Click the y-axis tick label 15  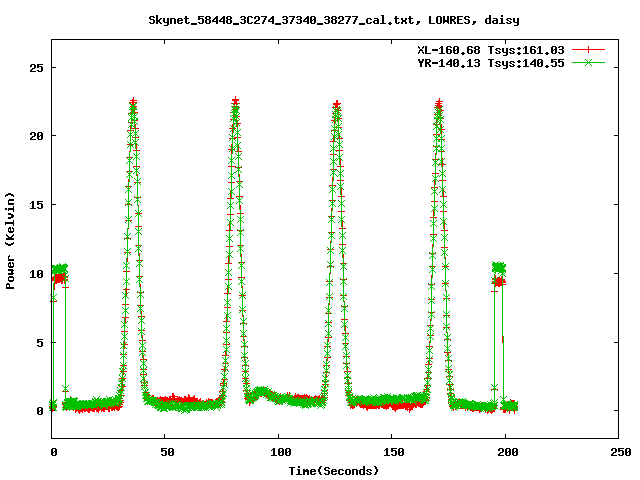36,205
